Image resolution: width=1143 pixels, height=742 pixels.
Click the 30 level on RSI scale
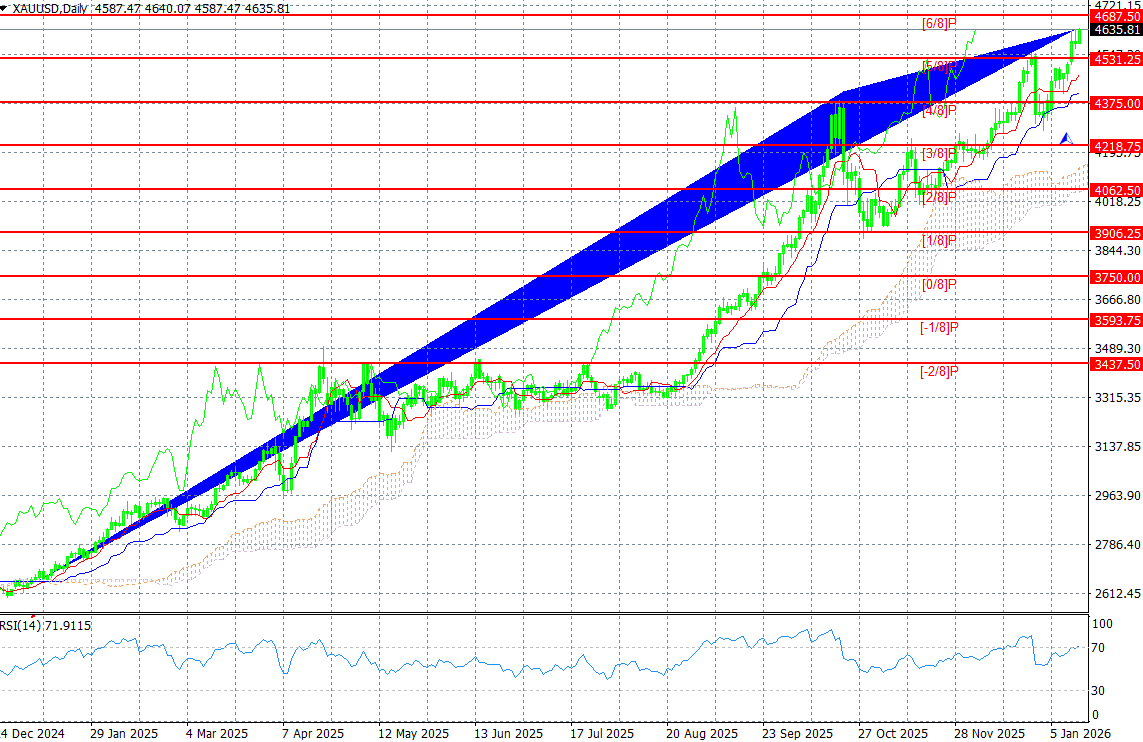tap(1098, 690)
